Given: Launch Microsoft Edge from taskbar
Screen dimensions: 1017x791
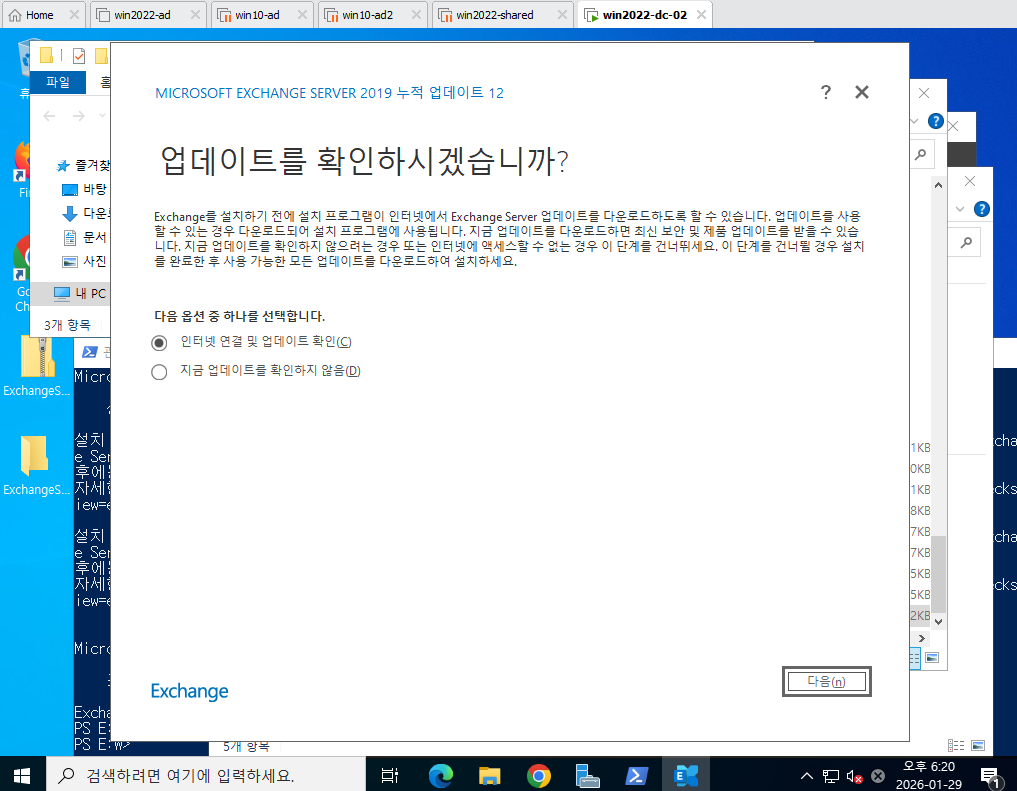Looking at the screenshot, I should 441,775.
